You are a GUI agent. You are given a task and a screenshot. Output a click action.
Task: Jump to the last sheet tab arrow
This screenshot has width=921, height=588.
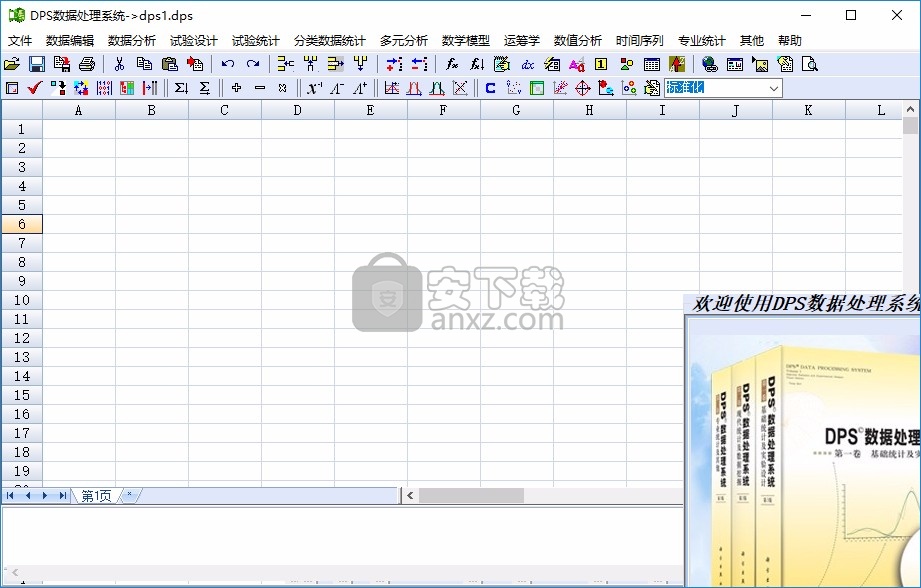[x=62, y=496]
